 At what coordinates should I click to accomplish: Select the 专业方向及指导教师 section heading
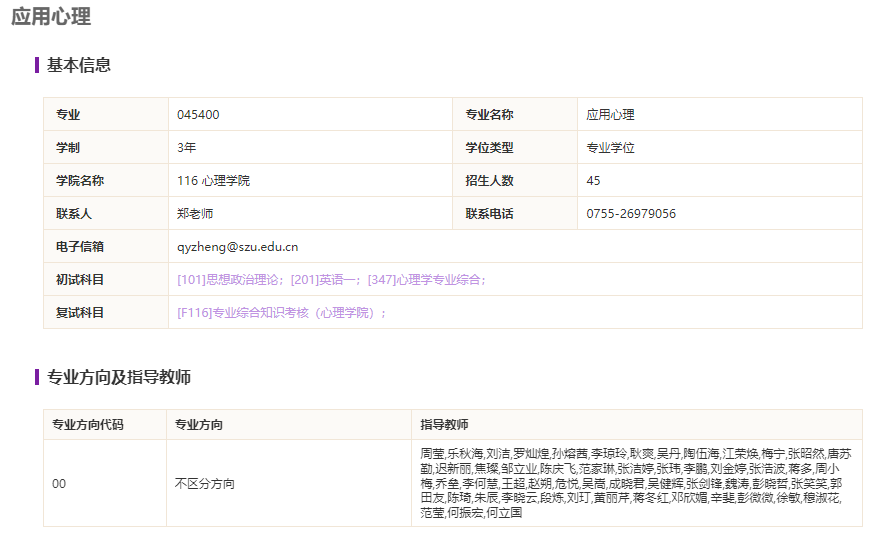[118, 378]
